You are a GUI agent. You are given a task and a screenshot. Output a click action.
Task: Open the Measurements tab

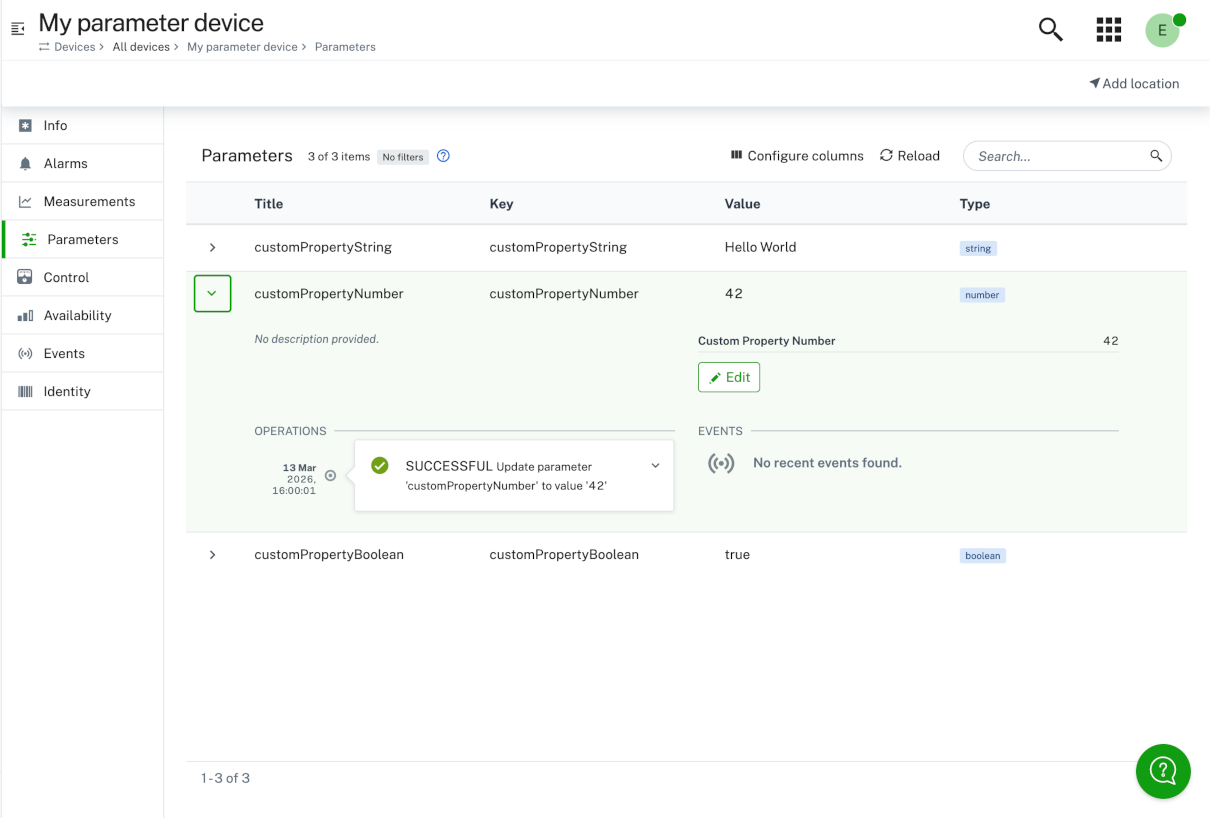click(88, 202)
